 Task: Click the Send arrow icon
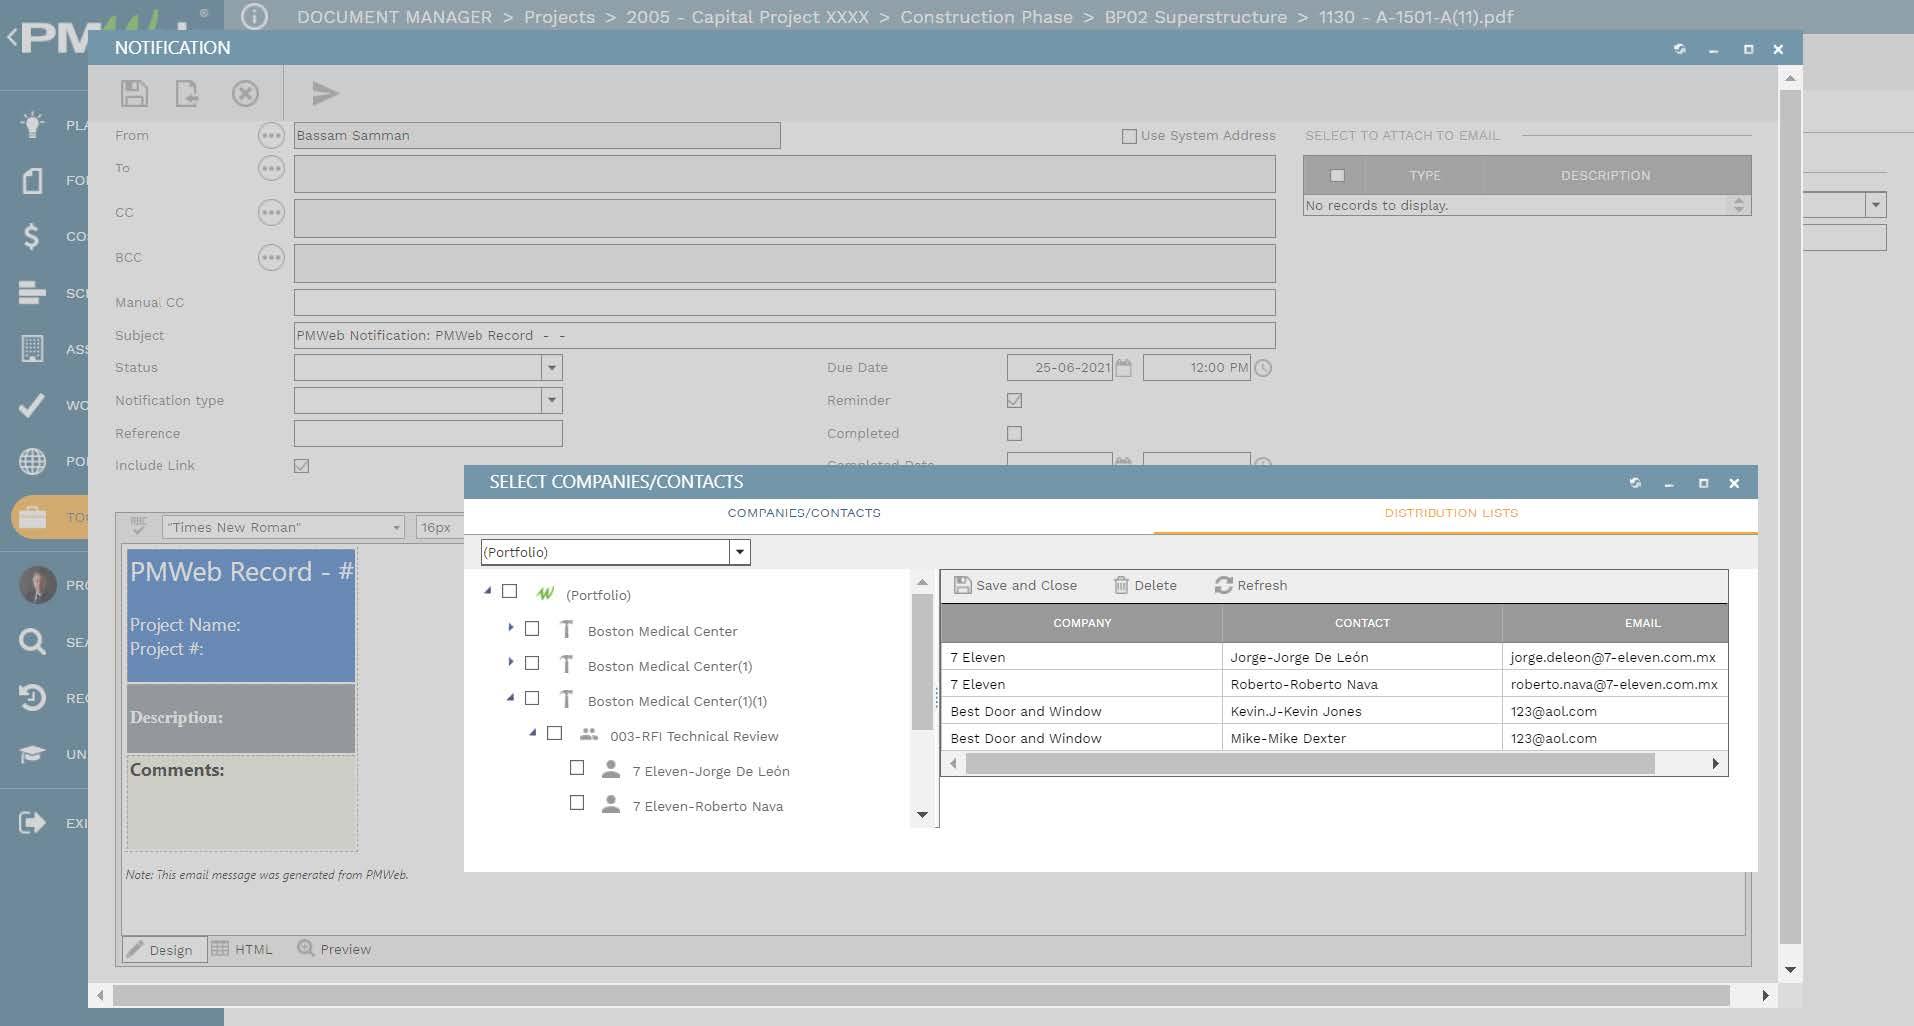coord(325,94)
